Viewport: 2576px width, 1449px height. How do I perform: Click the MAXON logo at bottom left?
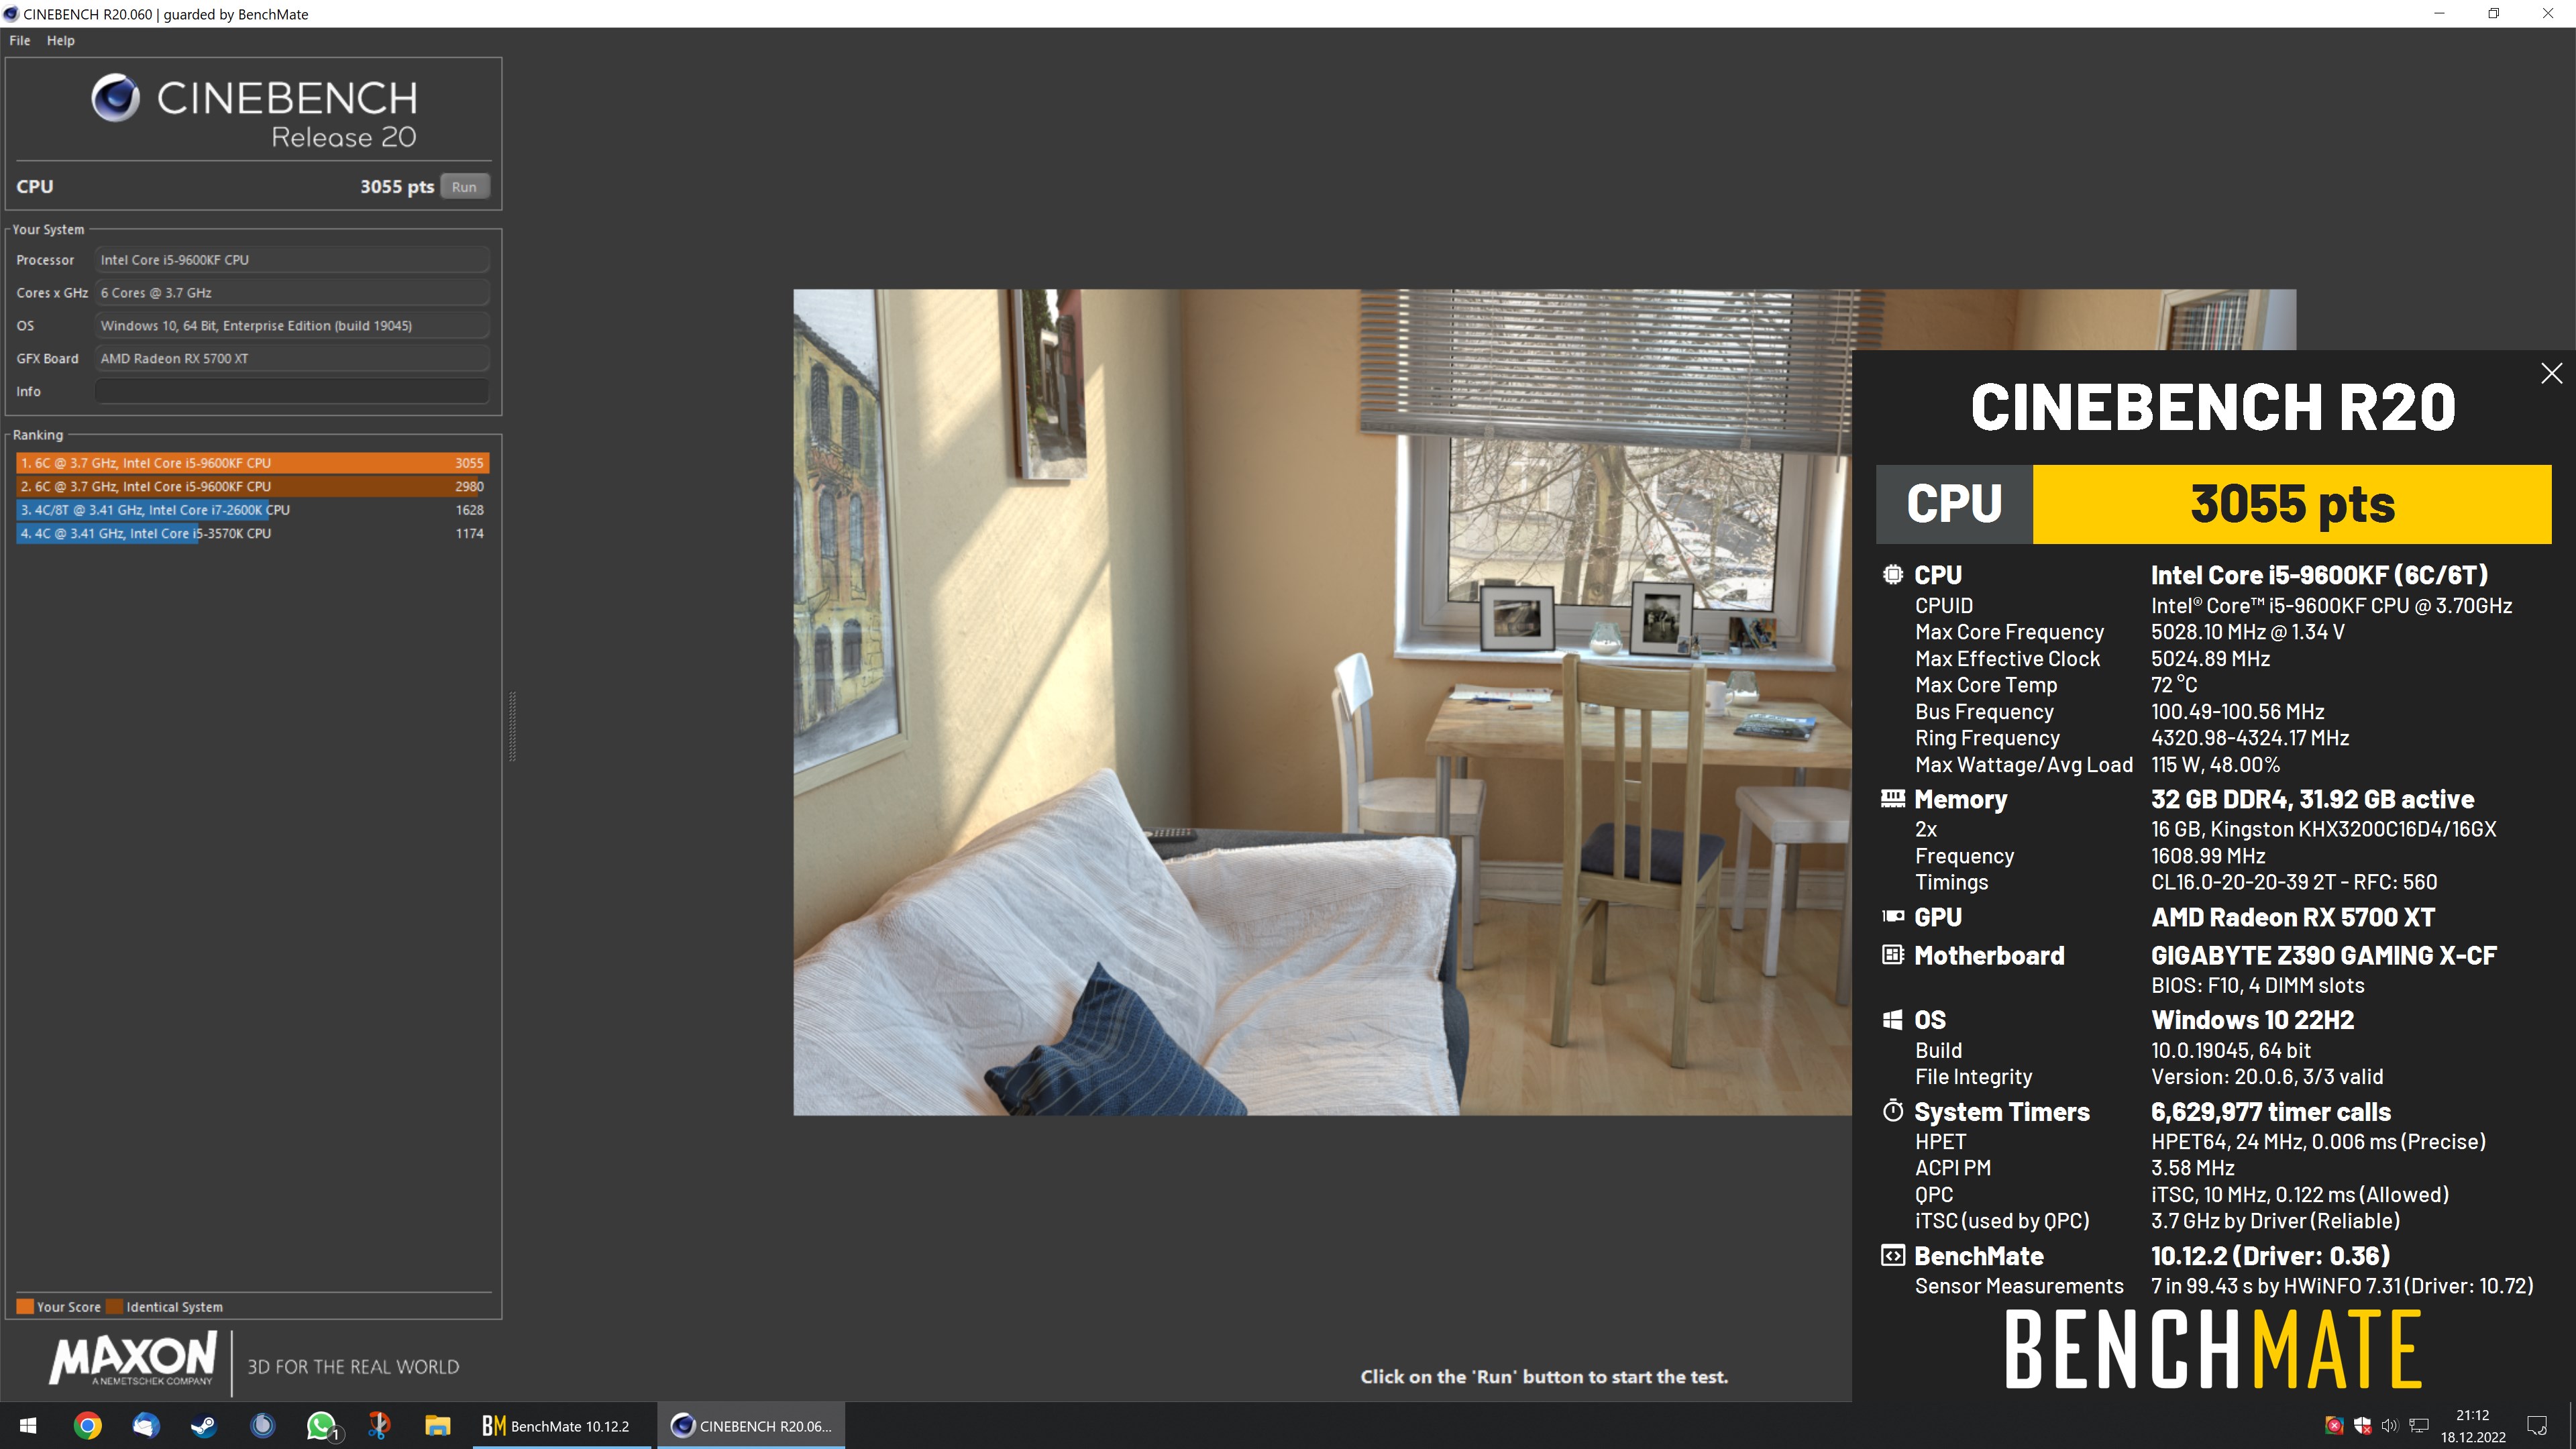tap(133, 1358)
